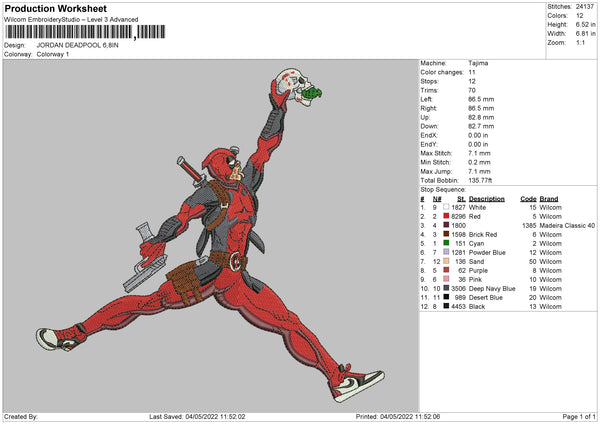Screen dimensions: 600x424
Task: Click the 'Stop Sequence:' heading
Action: pos(443,190)
